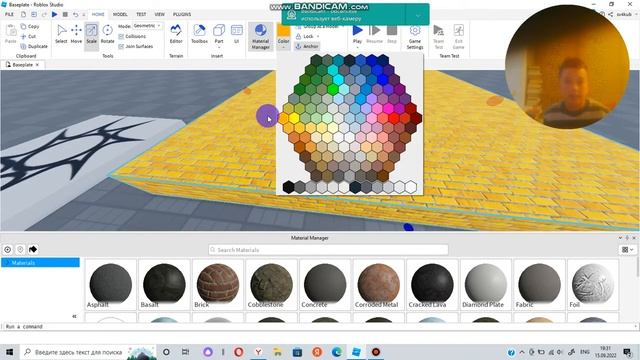Duplicate the selected object
The width and height of the screenshot is (640, 360).
(x=34, y=47)
